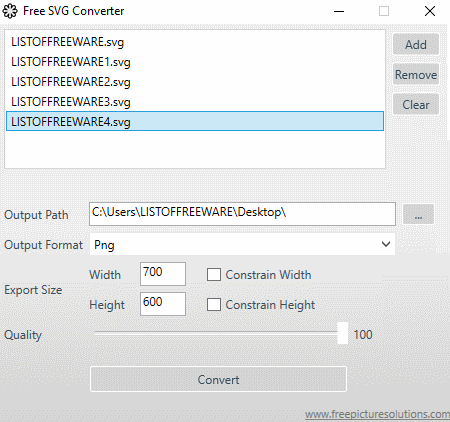Select LISTOFFREEWARE3.svg in the list
The image size is (450, 422).
195,102
